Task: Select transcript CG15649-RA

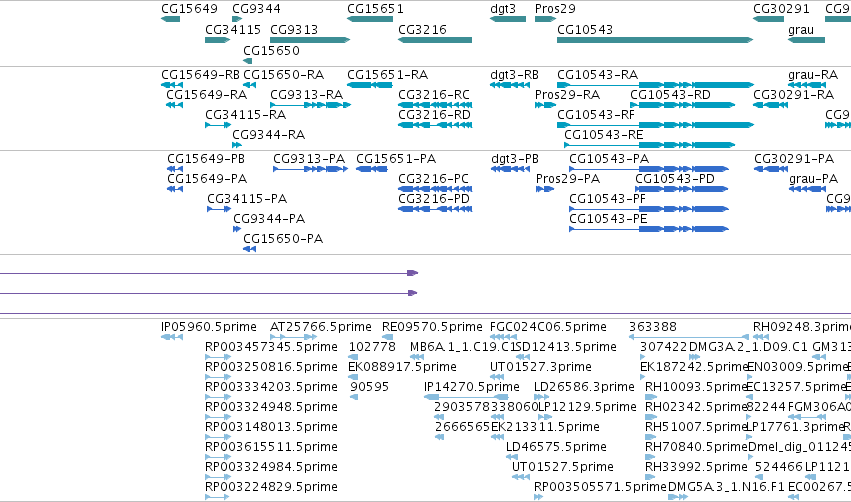Action: pos(174,105)
